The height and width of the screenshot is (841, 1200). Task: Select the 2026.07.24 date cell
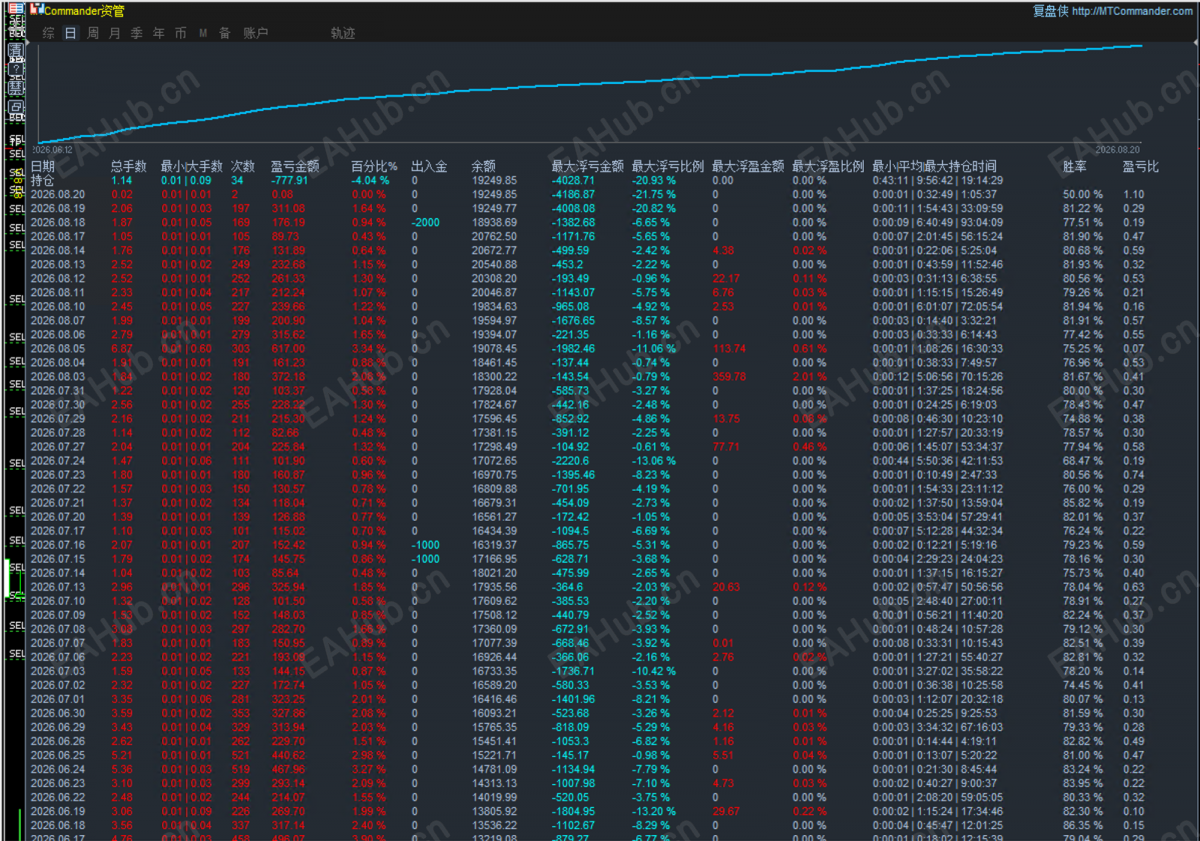click(58, 460)
